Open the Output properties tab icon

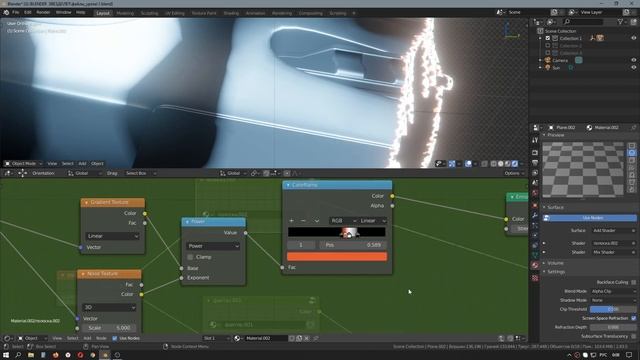pos(535,163)
